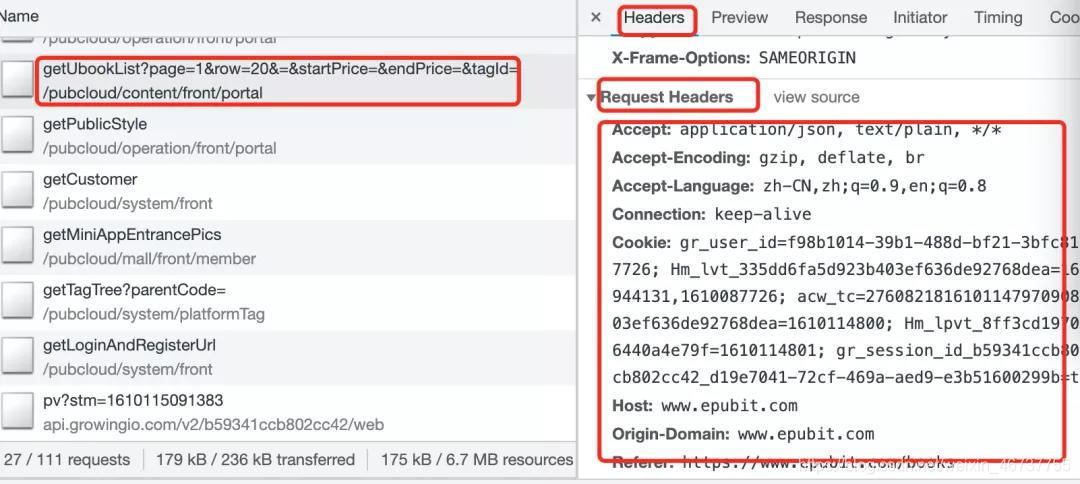The width and height of the screenshot is (1080, 484).
Task: Open the Timing tab
Action: 998,18
